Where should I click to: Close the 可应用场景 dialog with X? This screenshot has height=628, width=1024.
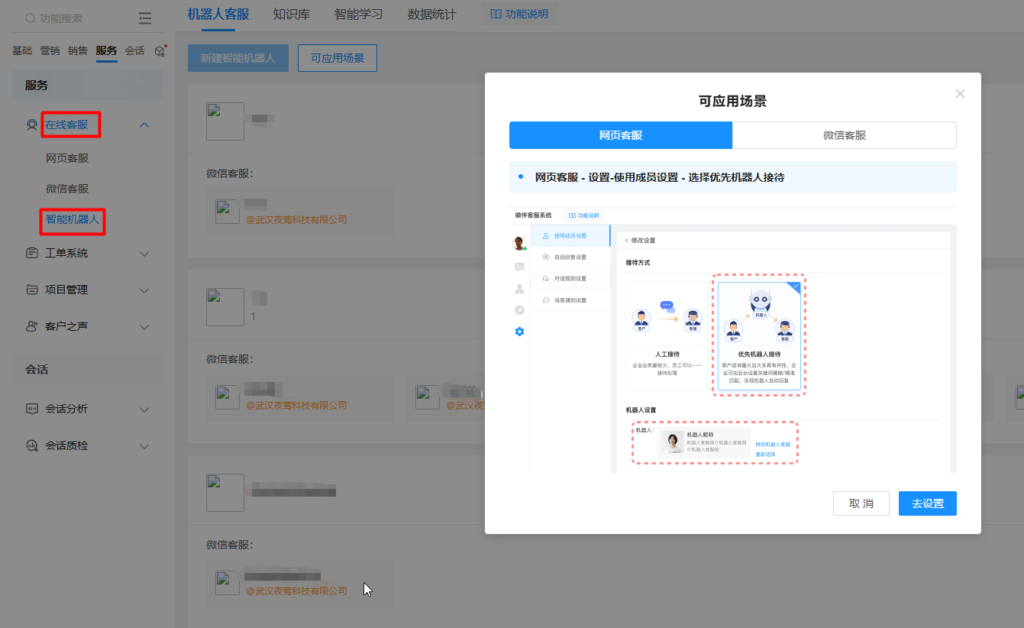(960, 93)
